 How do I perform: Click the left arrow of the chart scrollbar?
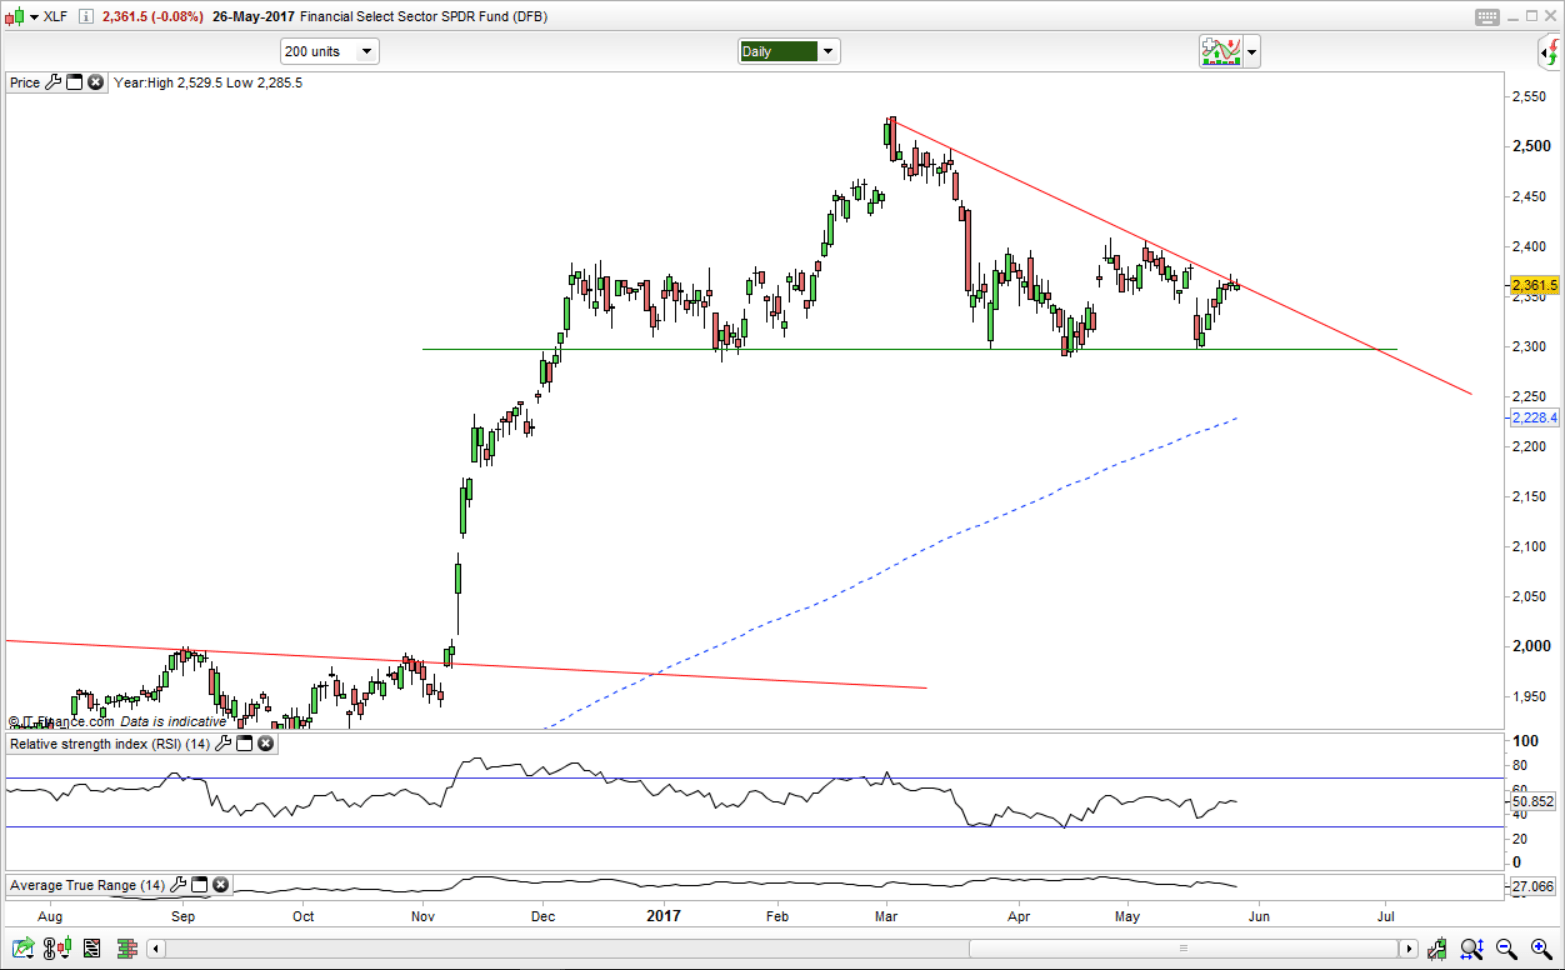(x=156, y=948)
